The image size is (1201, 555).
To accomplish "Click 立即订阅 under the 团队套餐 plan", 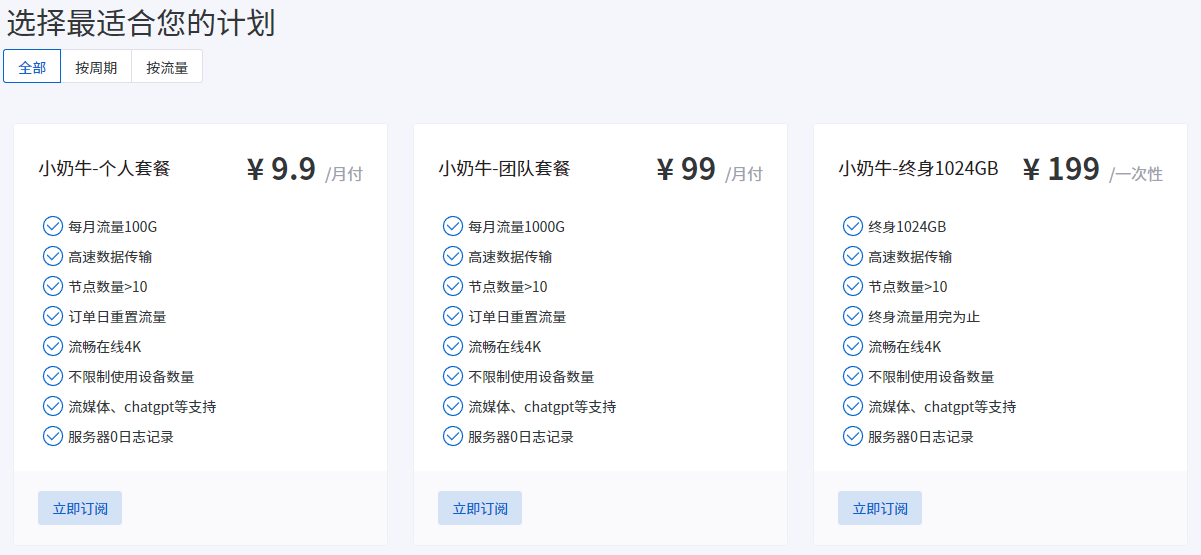I will pyautogui.click(x=480, y=508).
